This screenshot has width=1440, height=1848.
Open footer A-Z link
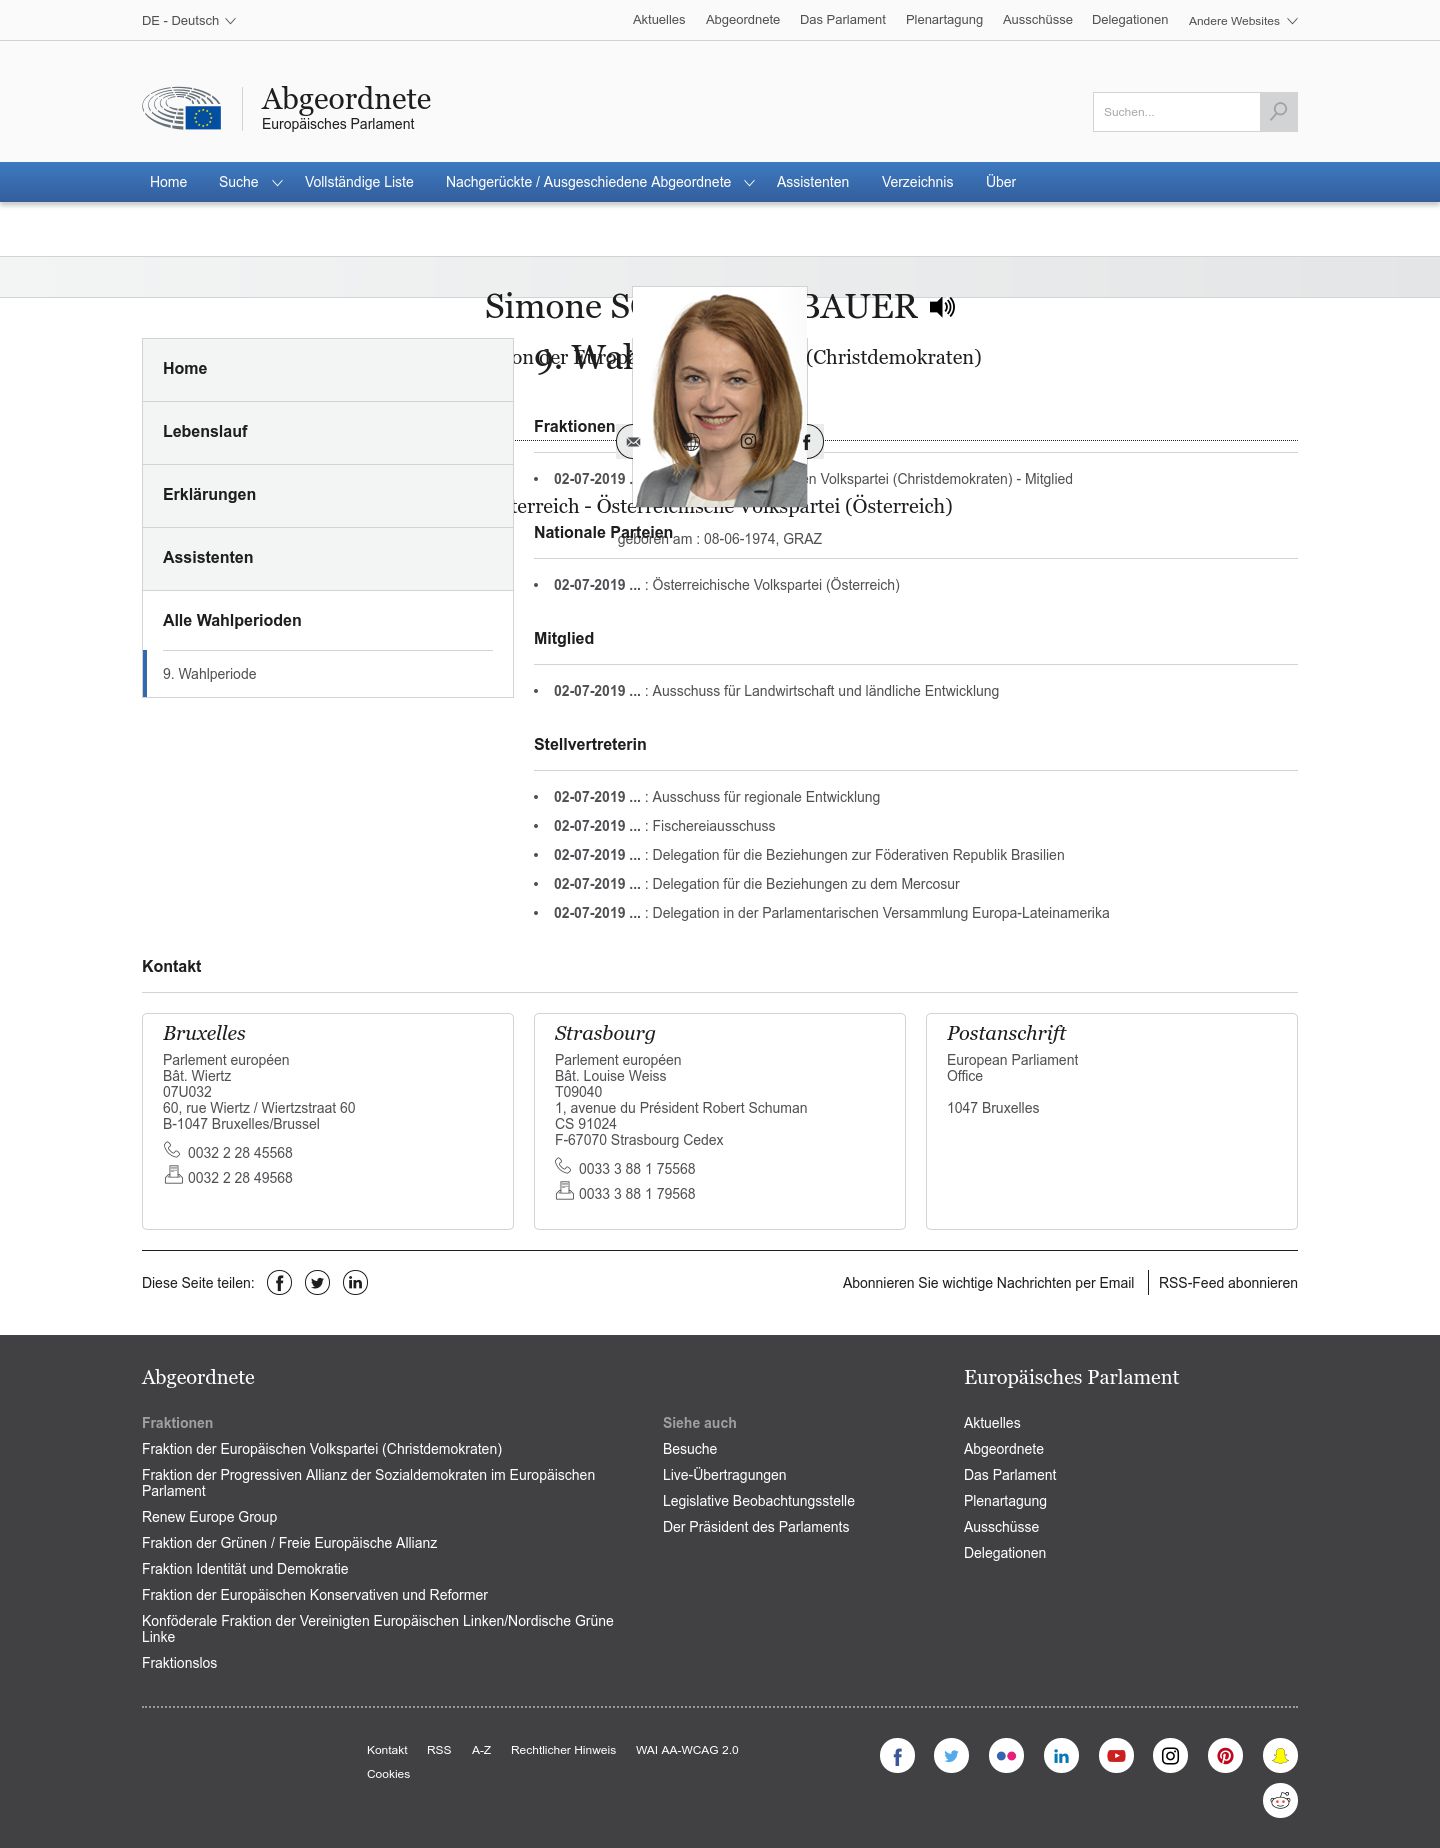tap(481, 1750)
